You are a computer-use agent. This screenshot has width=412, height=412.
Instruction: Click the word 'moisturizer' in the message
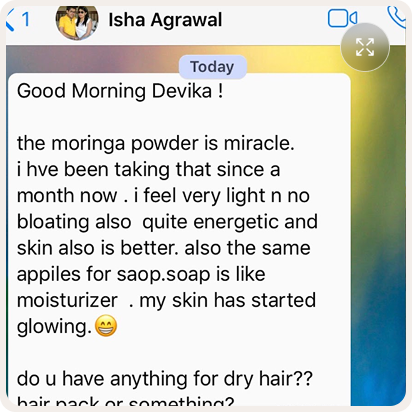(x=67, y=300)
